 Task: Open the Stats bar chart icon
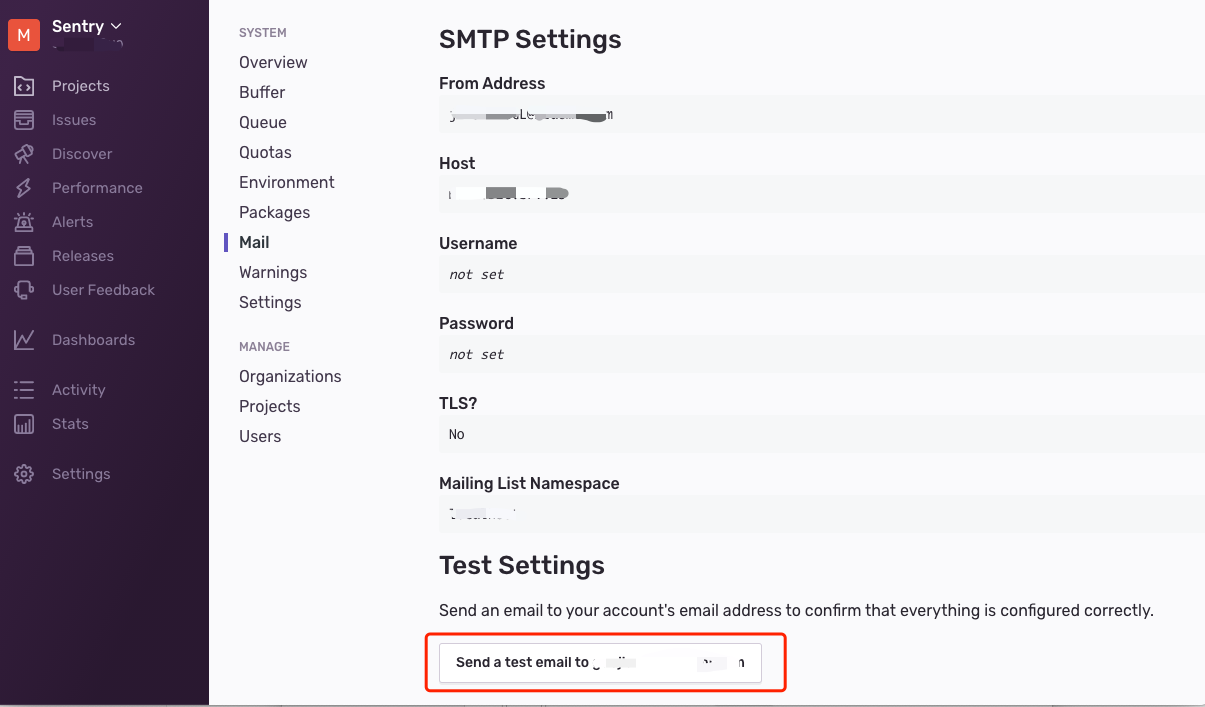(24, 424)
